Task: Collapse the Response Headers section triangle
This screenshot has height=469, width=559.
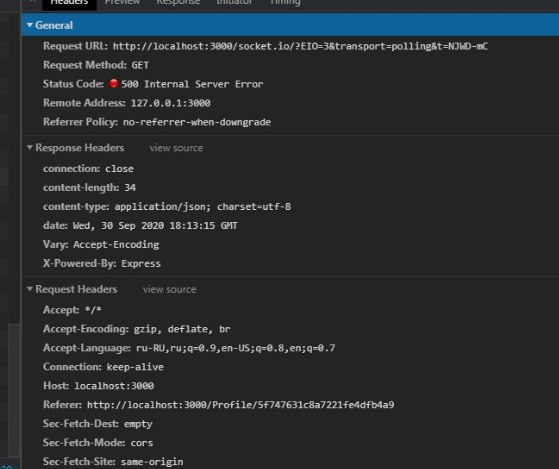Action: point(30,147)
